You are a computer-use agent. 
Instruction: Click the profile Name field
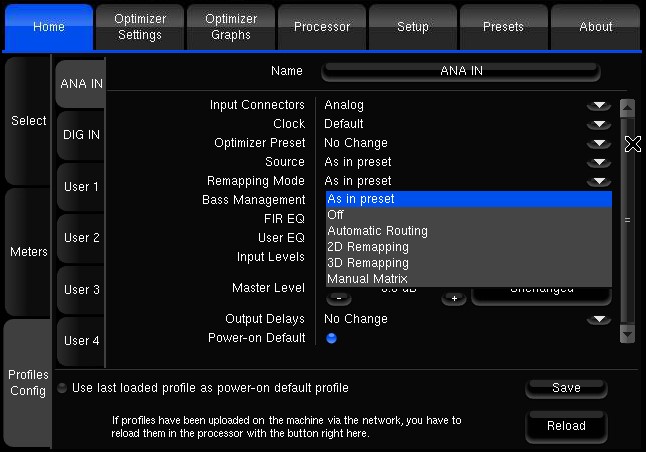[x=461, y=72]
